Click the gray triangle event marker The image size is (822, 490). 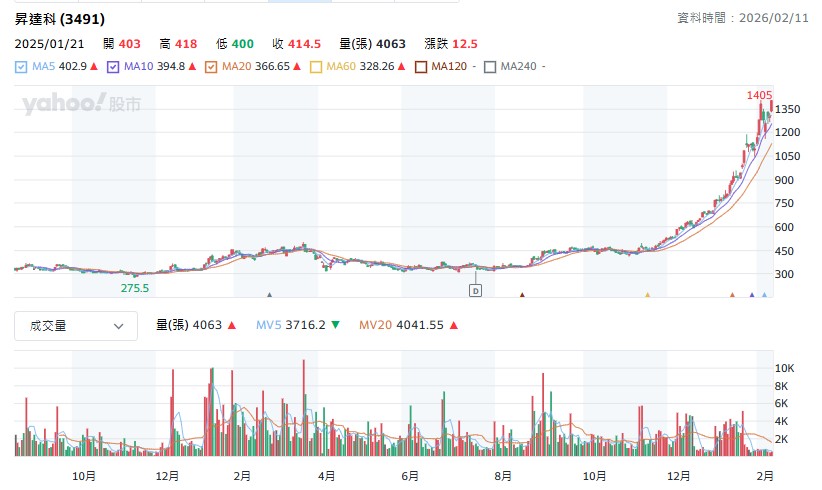click(x=270, y=295)
